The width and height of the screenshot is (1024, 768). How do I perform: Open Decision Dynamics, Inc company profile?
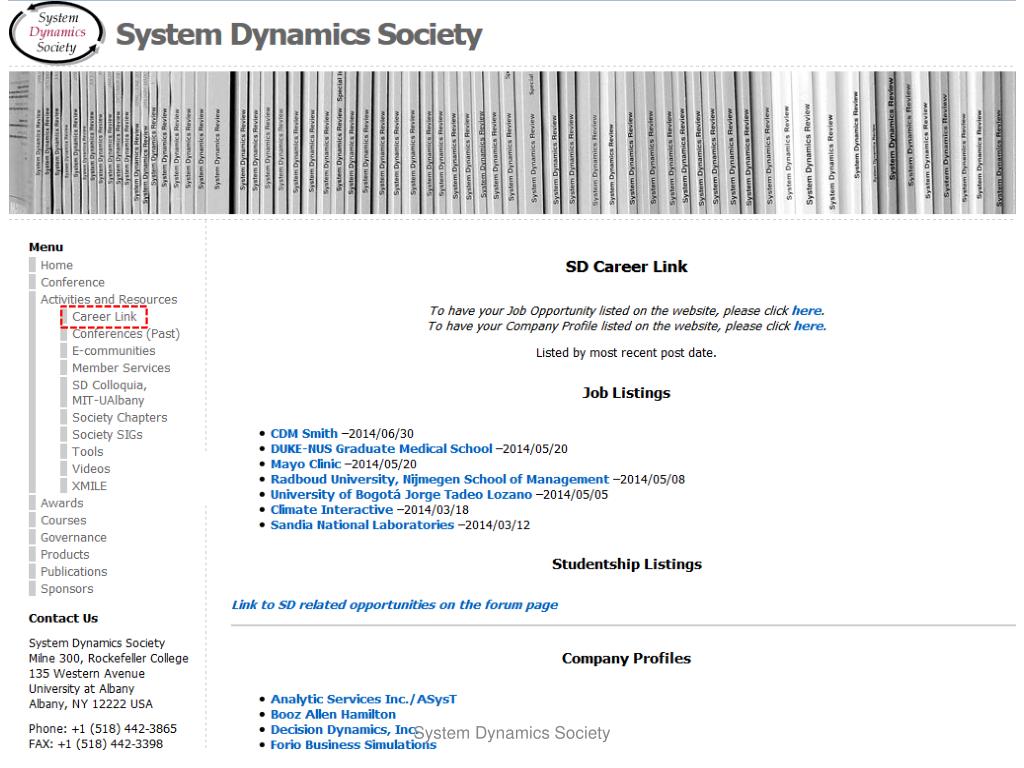(x=344, y=729)
